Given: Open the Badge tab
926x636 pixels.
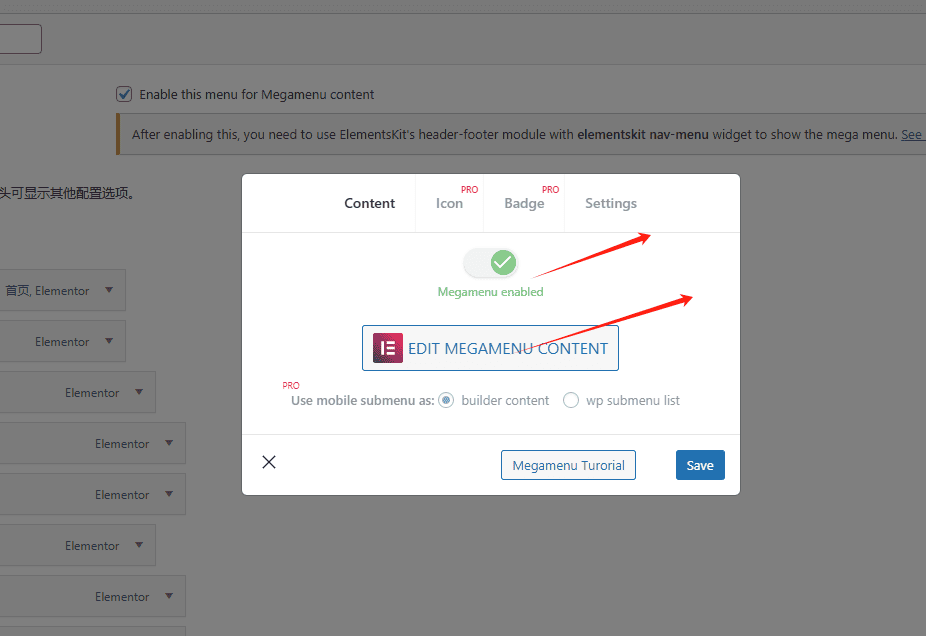Looking at the screenshot, I should (524, 203).
